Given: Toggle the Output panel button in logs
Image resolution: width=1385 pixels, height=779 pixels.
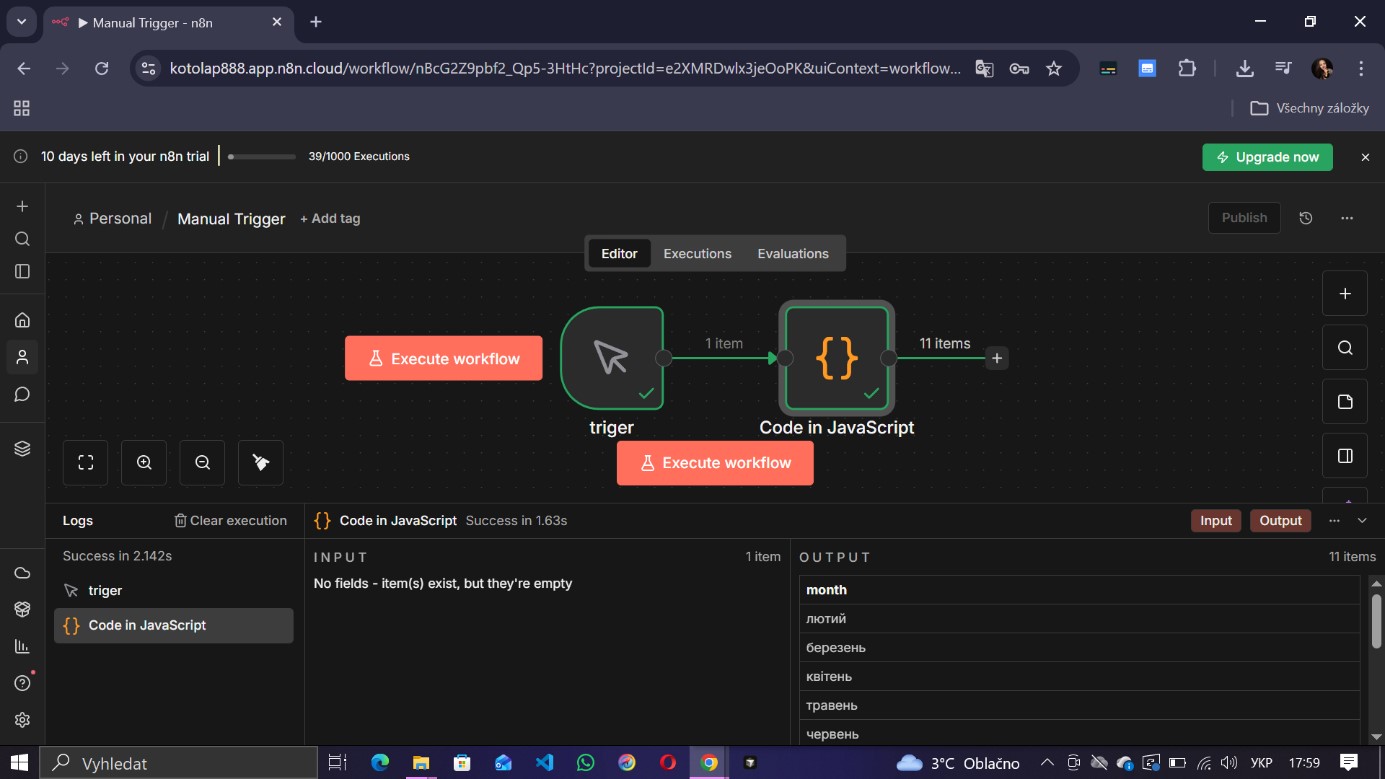Looking at the screenshot, I should tap(1280, 520).
